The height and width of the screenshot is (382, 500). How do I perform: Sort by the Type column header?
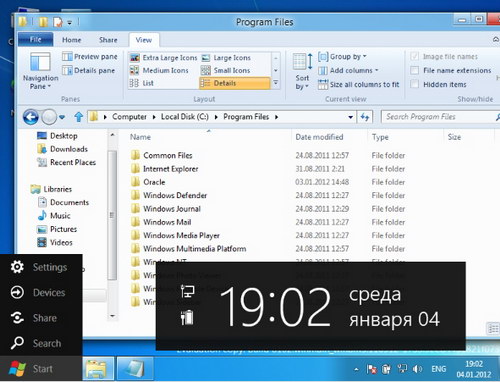tap(380, 137)
